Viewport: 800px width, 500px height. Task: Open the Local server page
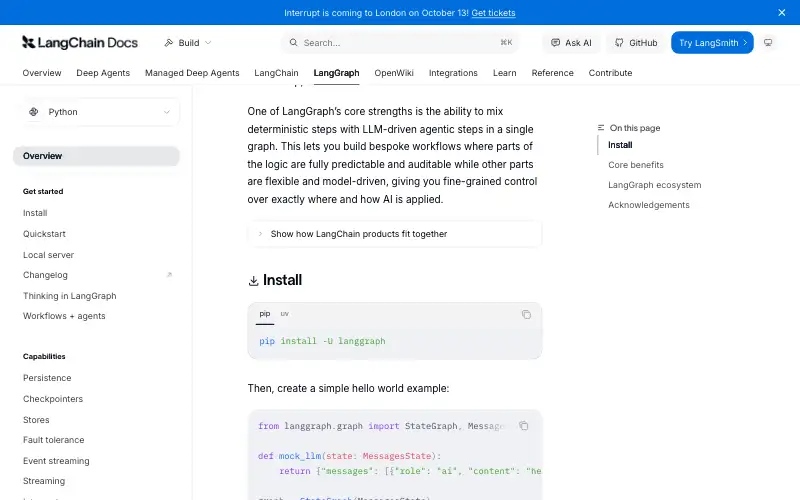click(x=48, y=255)
